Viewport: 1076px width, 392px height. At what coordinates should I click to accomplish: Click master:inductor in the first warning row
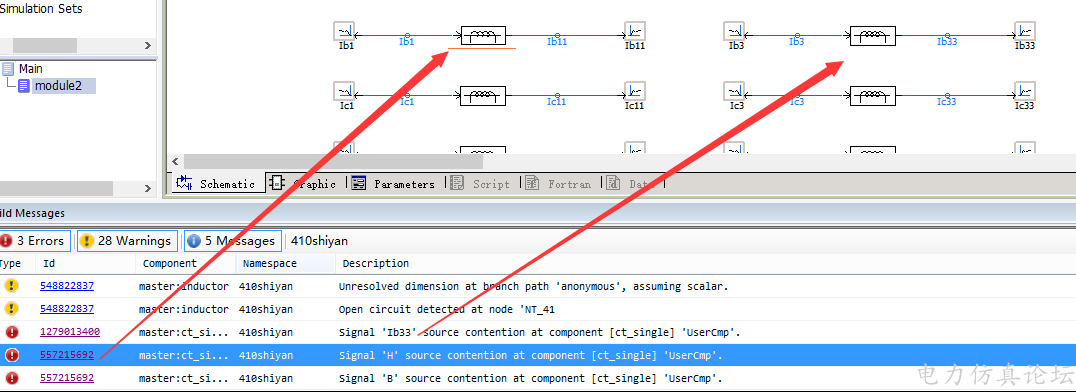click(184, 286)
